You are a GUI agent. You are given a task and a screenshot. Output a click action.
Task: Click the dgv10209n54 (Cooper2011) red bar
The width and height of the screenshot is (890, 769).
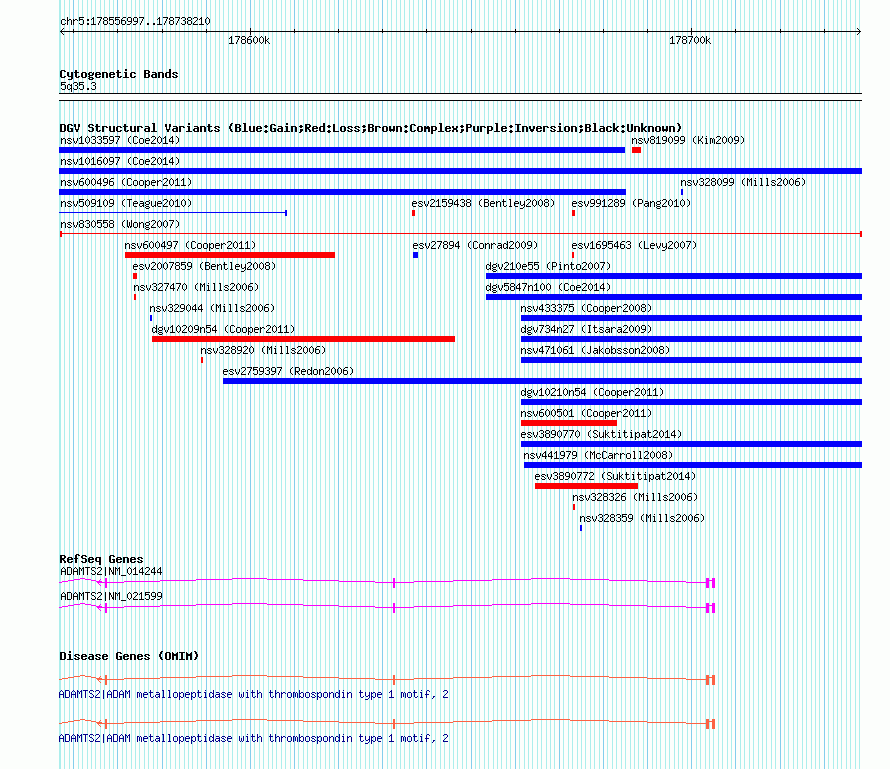point(304,339)
